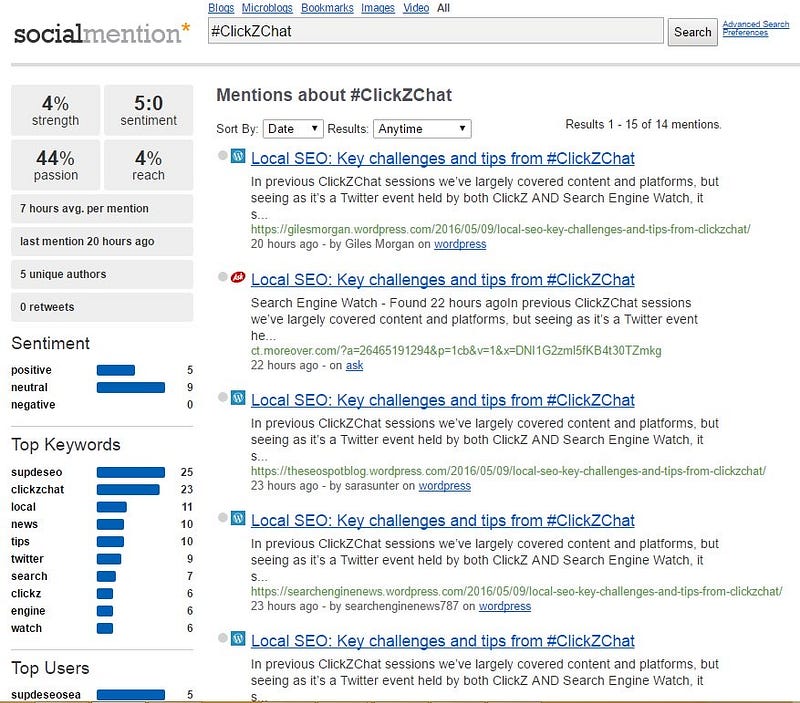Click WordPress icon beside Giles Morgan result
Viewport: 800px width, 703px height.
pyautogui.click(x=238, y=156)
